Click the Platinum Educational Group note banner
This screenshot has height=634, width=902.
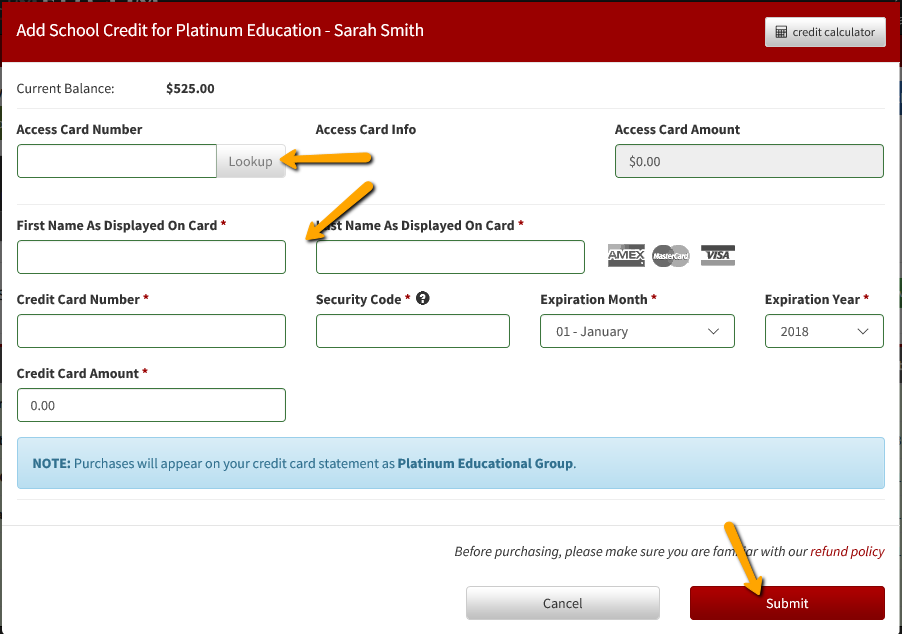(x=450, y=463)
